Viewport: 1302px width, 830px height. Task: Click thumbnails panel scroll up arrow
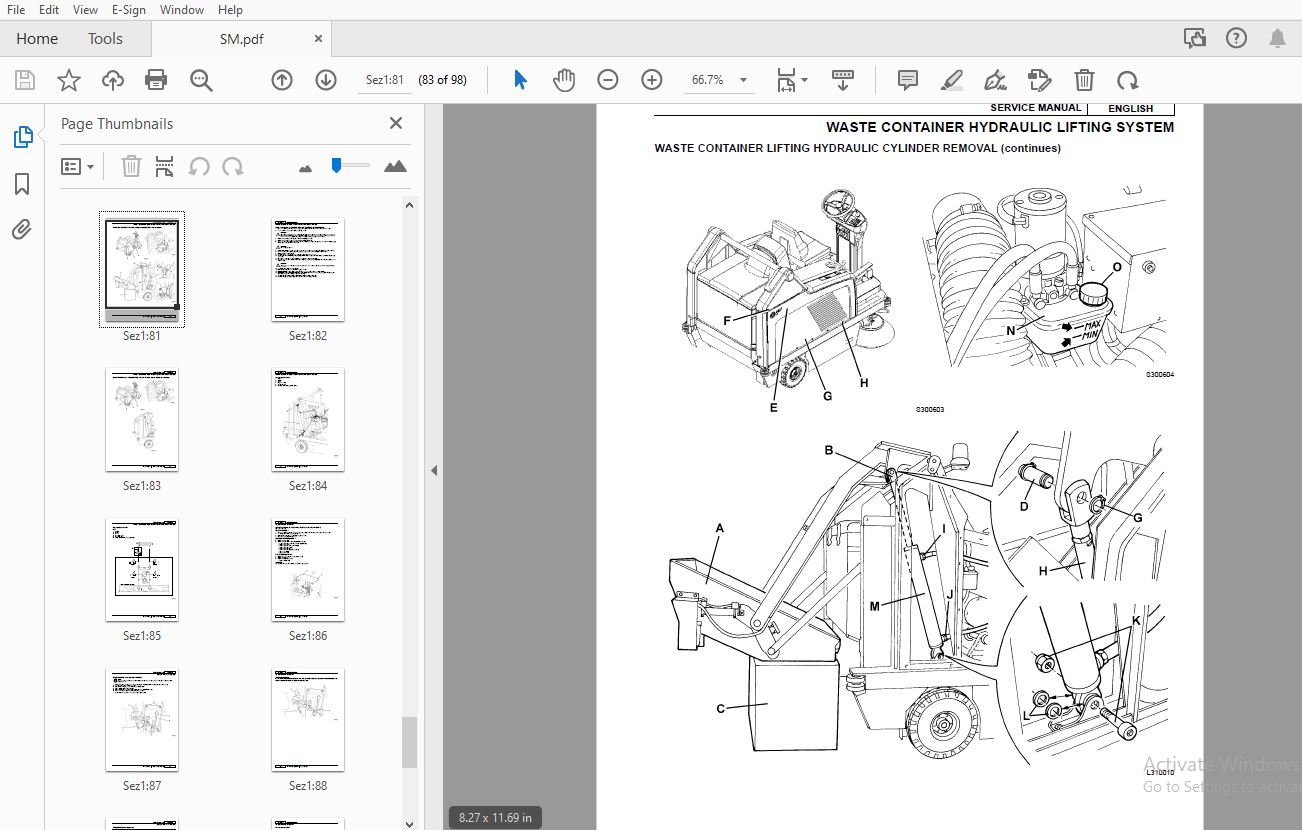408,205
